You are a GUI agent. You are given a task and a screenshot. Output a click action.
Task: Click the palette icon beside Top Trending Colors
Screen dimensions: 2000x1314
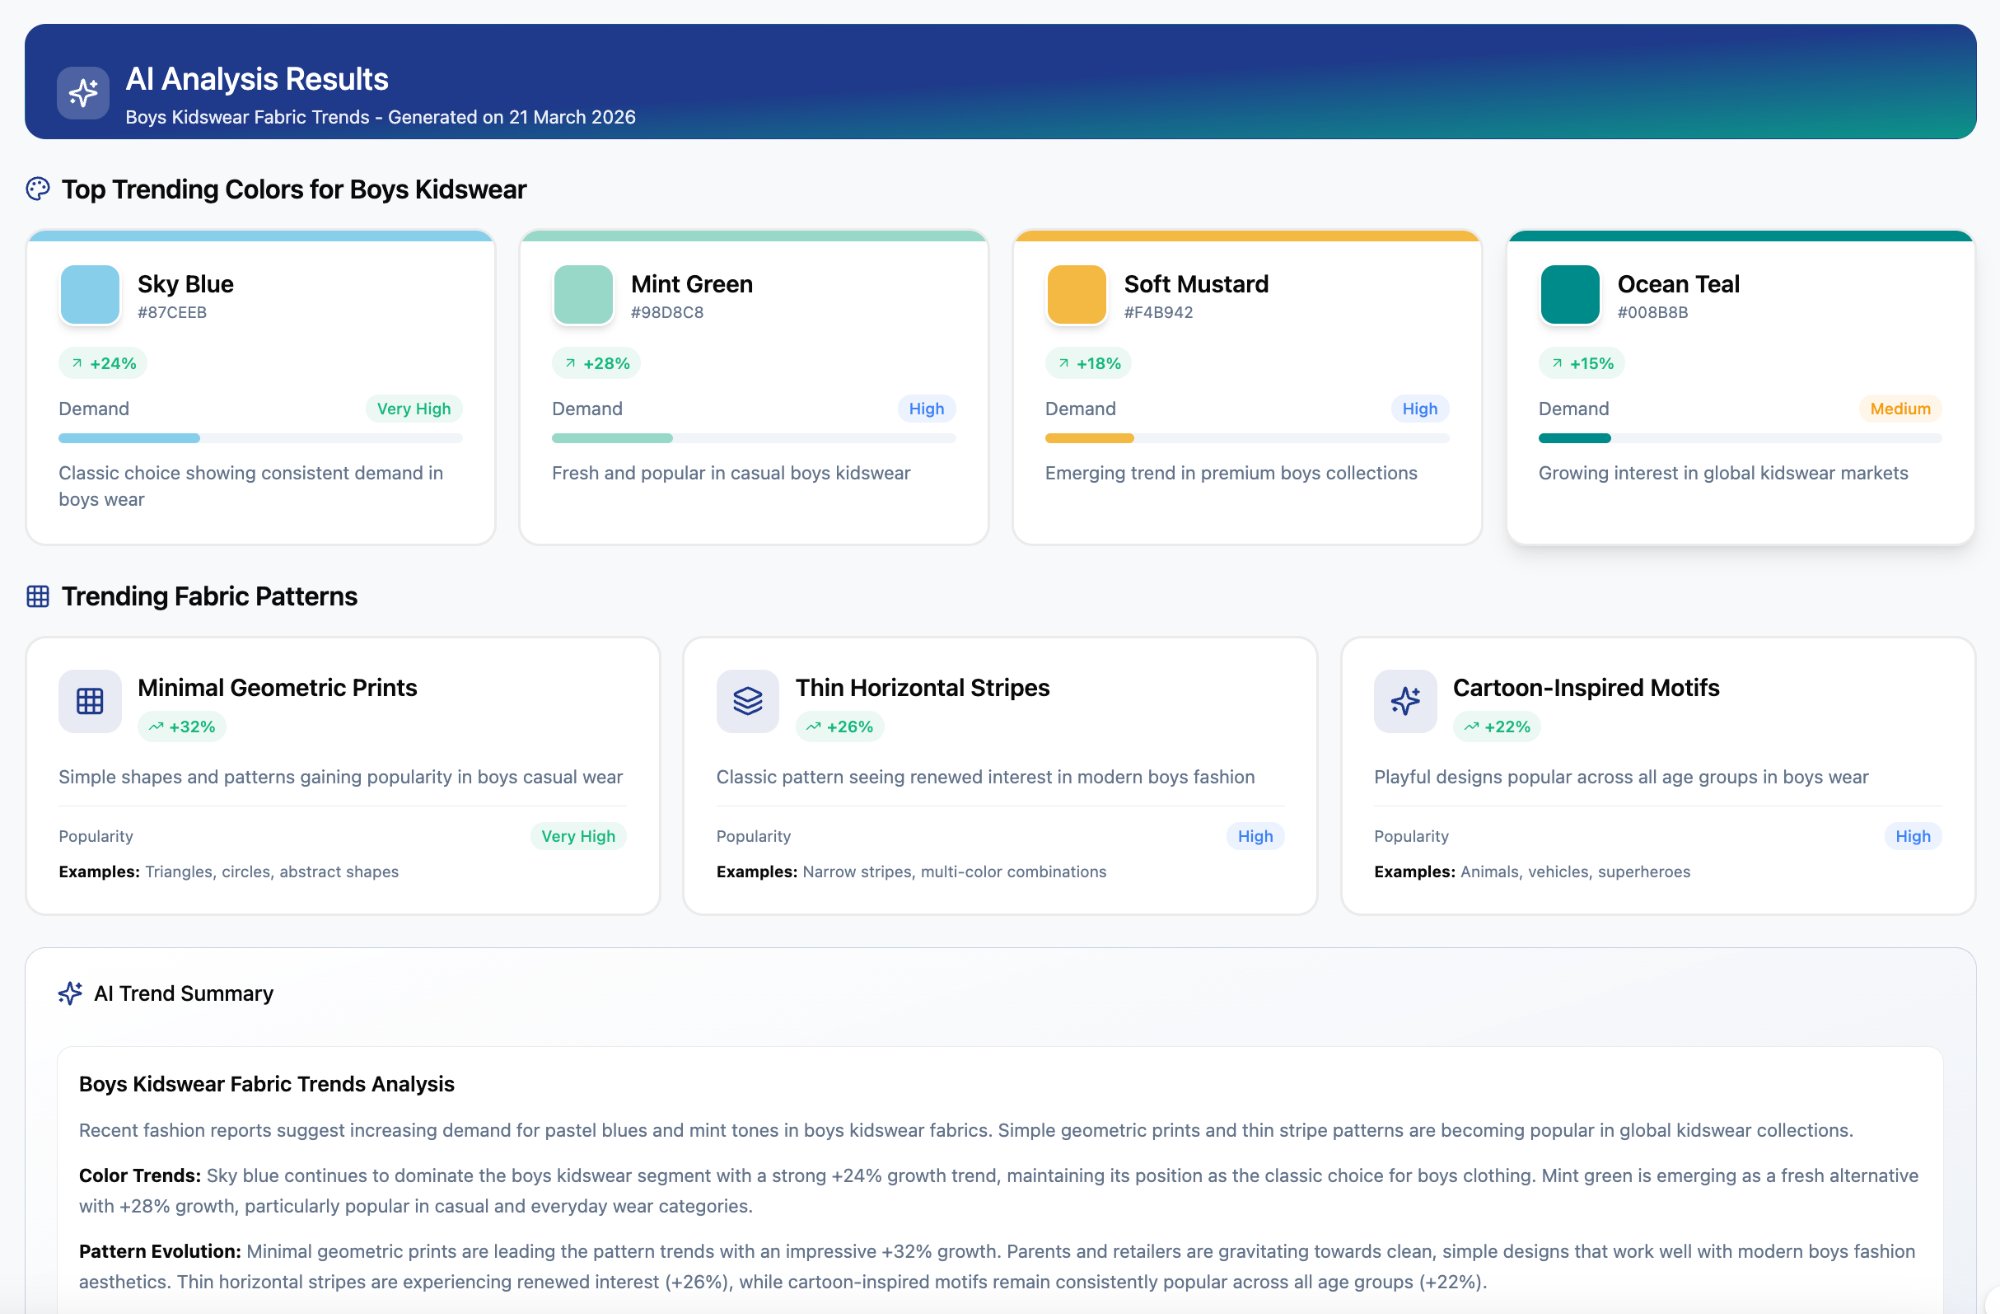click(x=38, y=189)
